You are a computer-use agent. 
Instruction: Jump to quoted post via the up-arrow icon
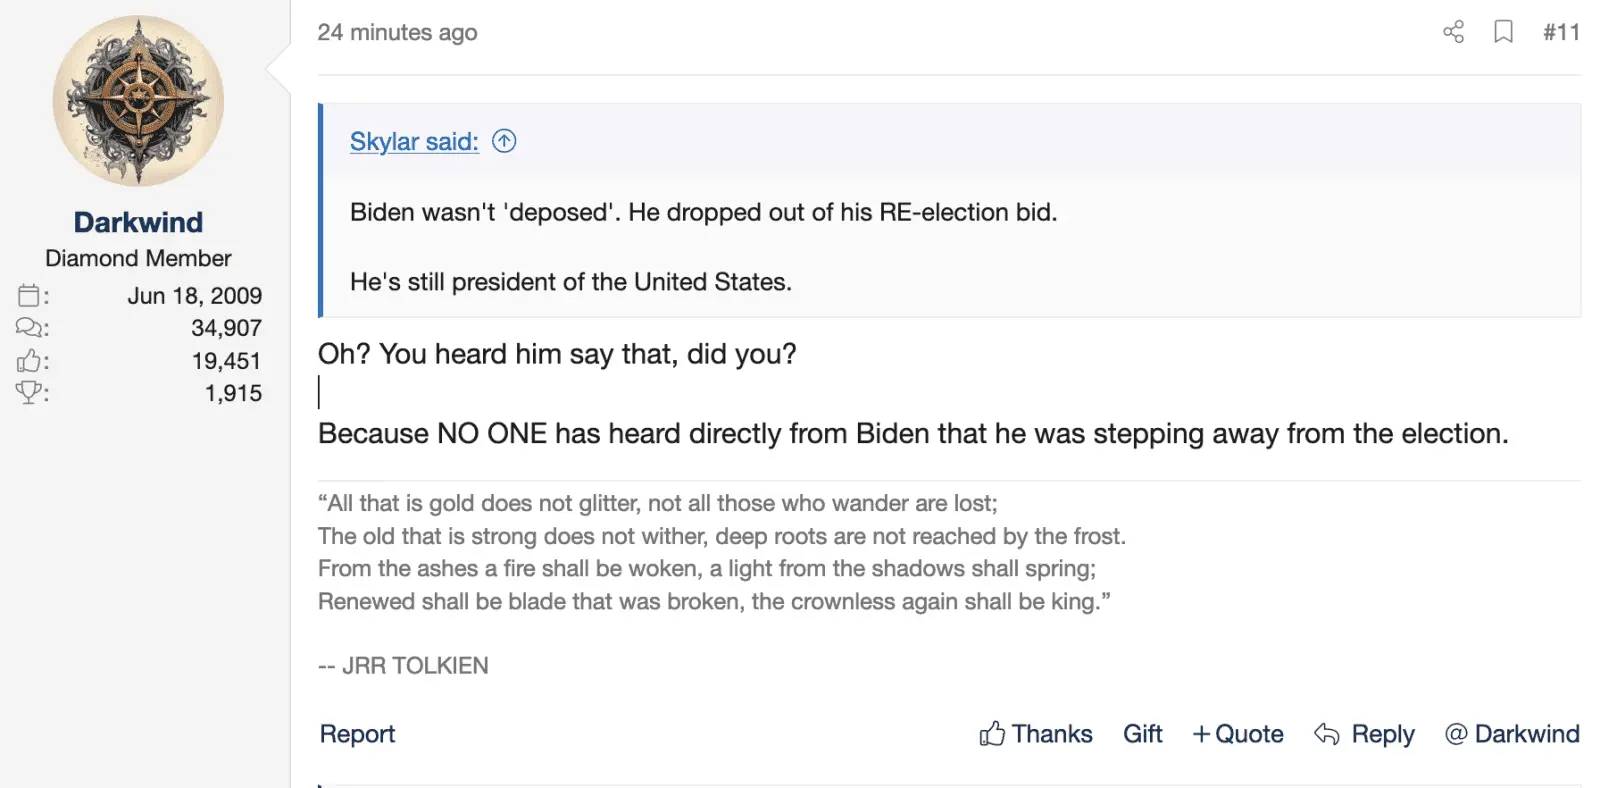[x=504, y=141]
